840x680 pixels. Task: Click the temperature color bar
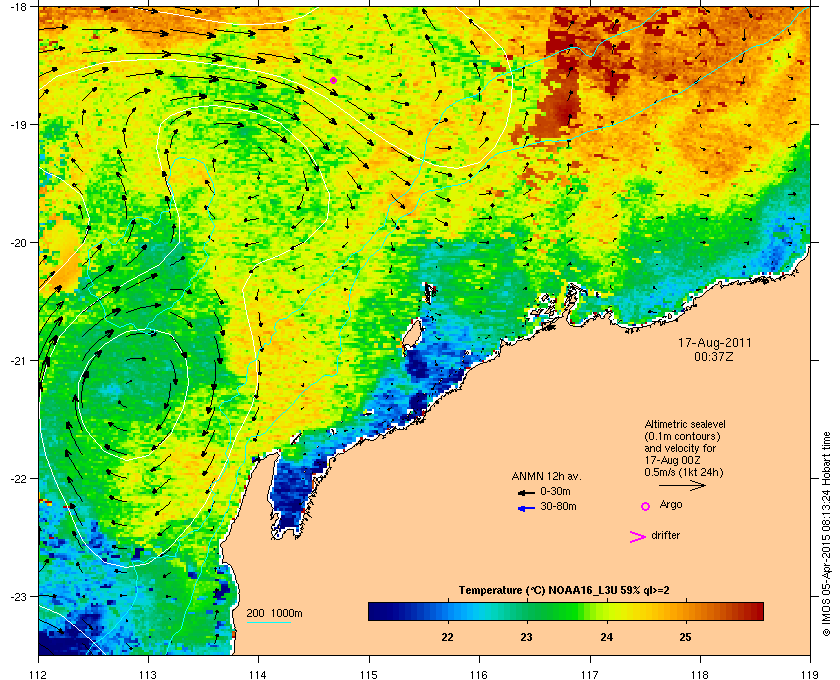point(566,611)
